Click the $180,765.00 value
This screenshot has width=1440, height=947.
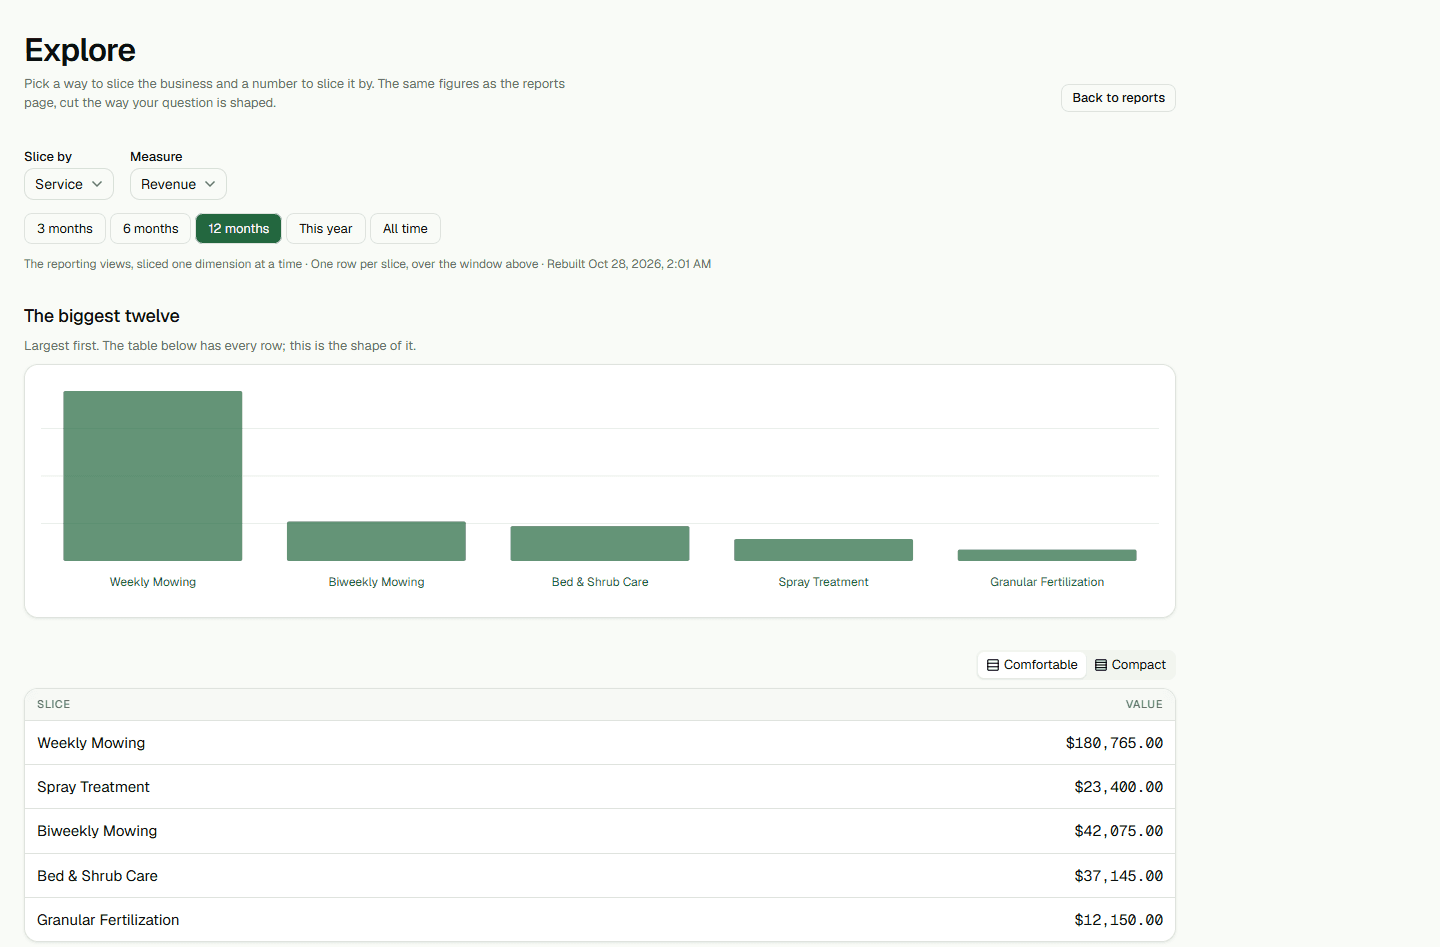point(1114,743)
